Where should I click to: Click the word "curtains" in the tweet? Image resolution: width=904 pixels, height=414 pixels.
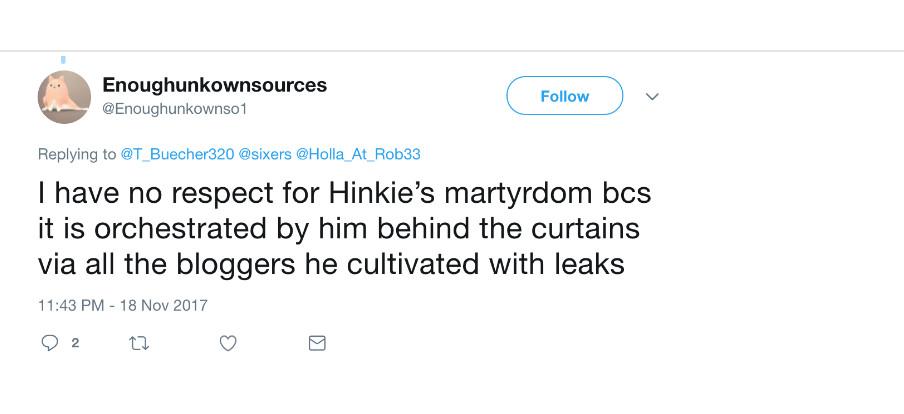(x=580, y=228)
